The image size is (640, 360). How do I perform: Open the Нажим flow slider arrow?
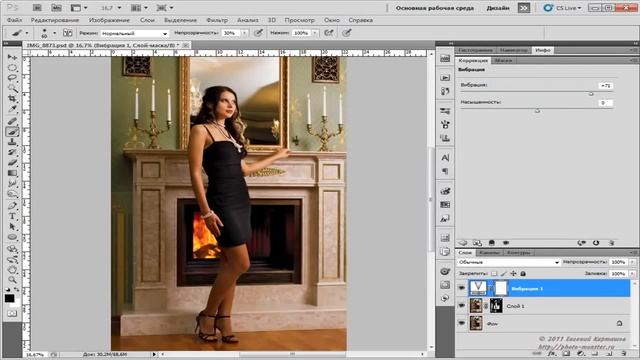(315, 33)
